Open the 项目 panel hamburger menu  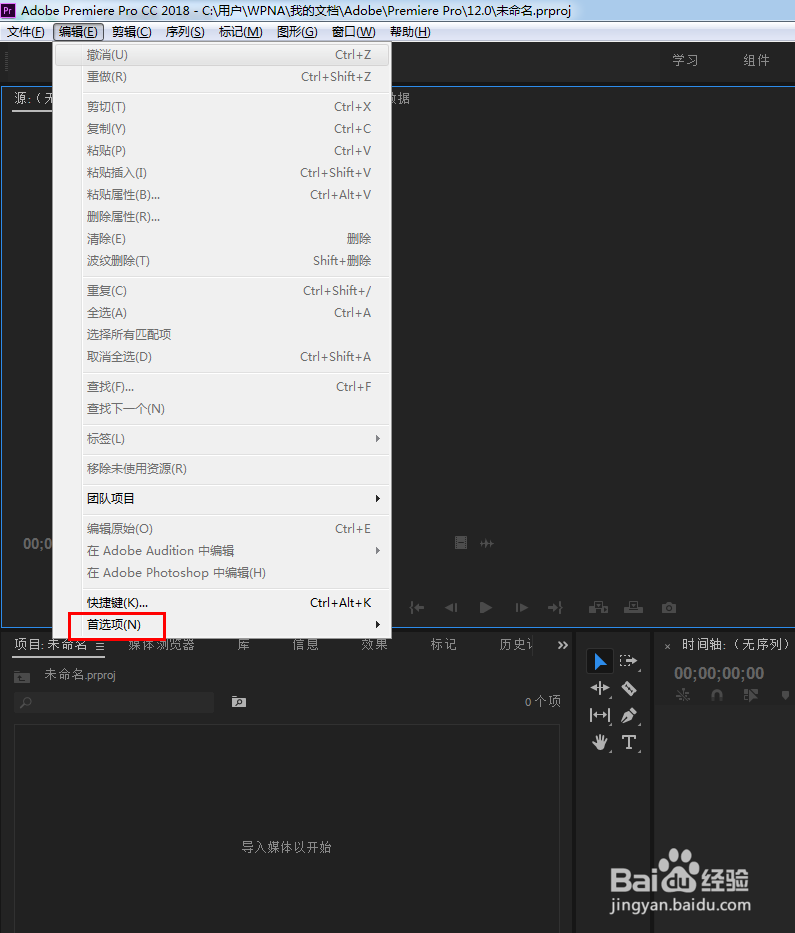tap(100, 646)
